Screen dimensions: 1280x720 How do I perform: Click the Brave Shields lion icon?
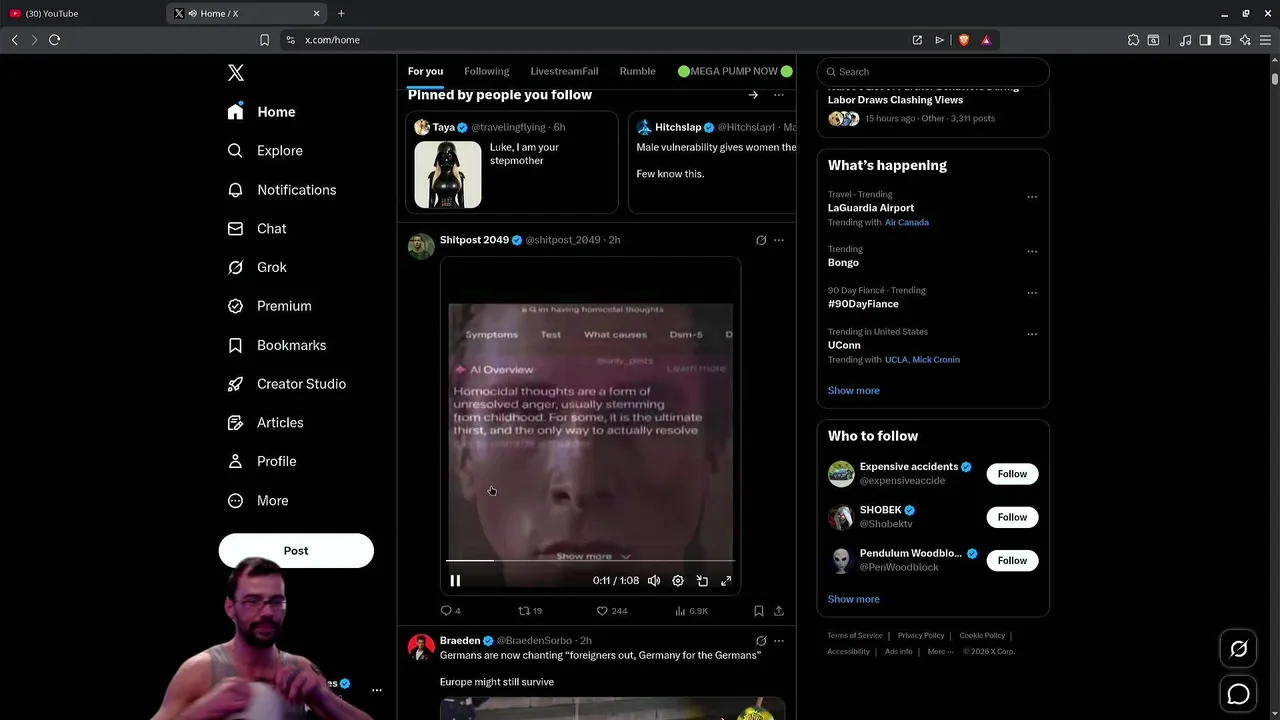[964, 40]
